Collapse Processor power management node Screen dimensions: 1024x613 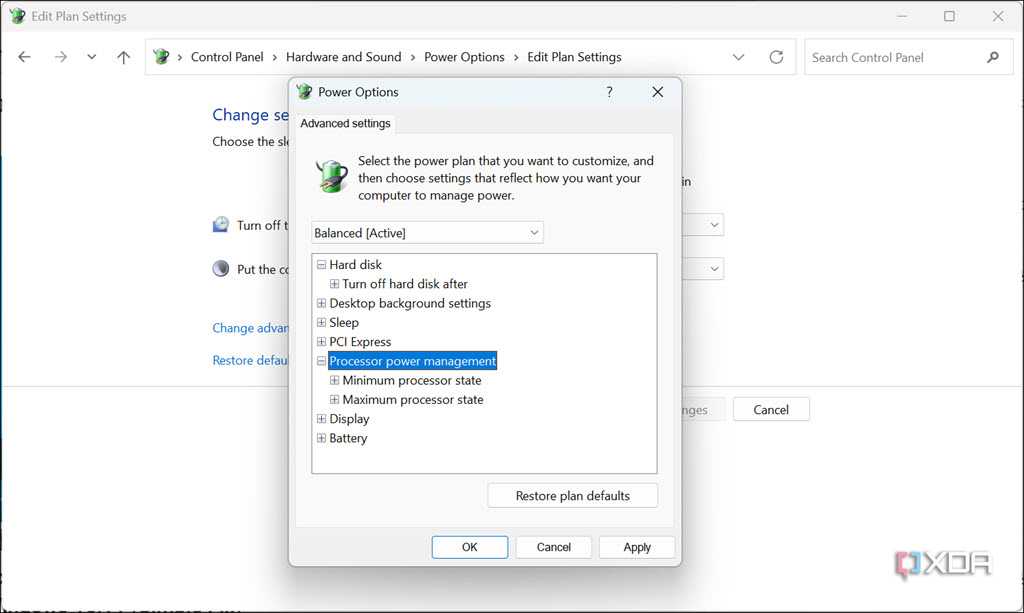pos(321,361)
